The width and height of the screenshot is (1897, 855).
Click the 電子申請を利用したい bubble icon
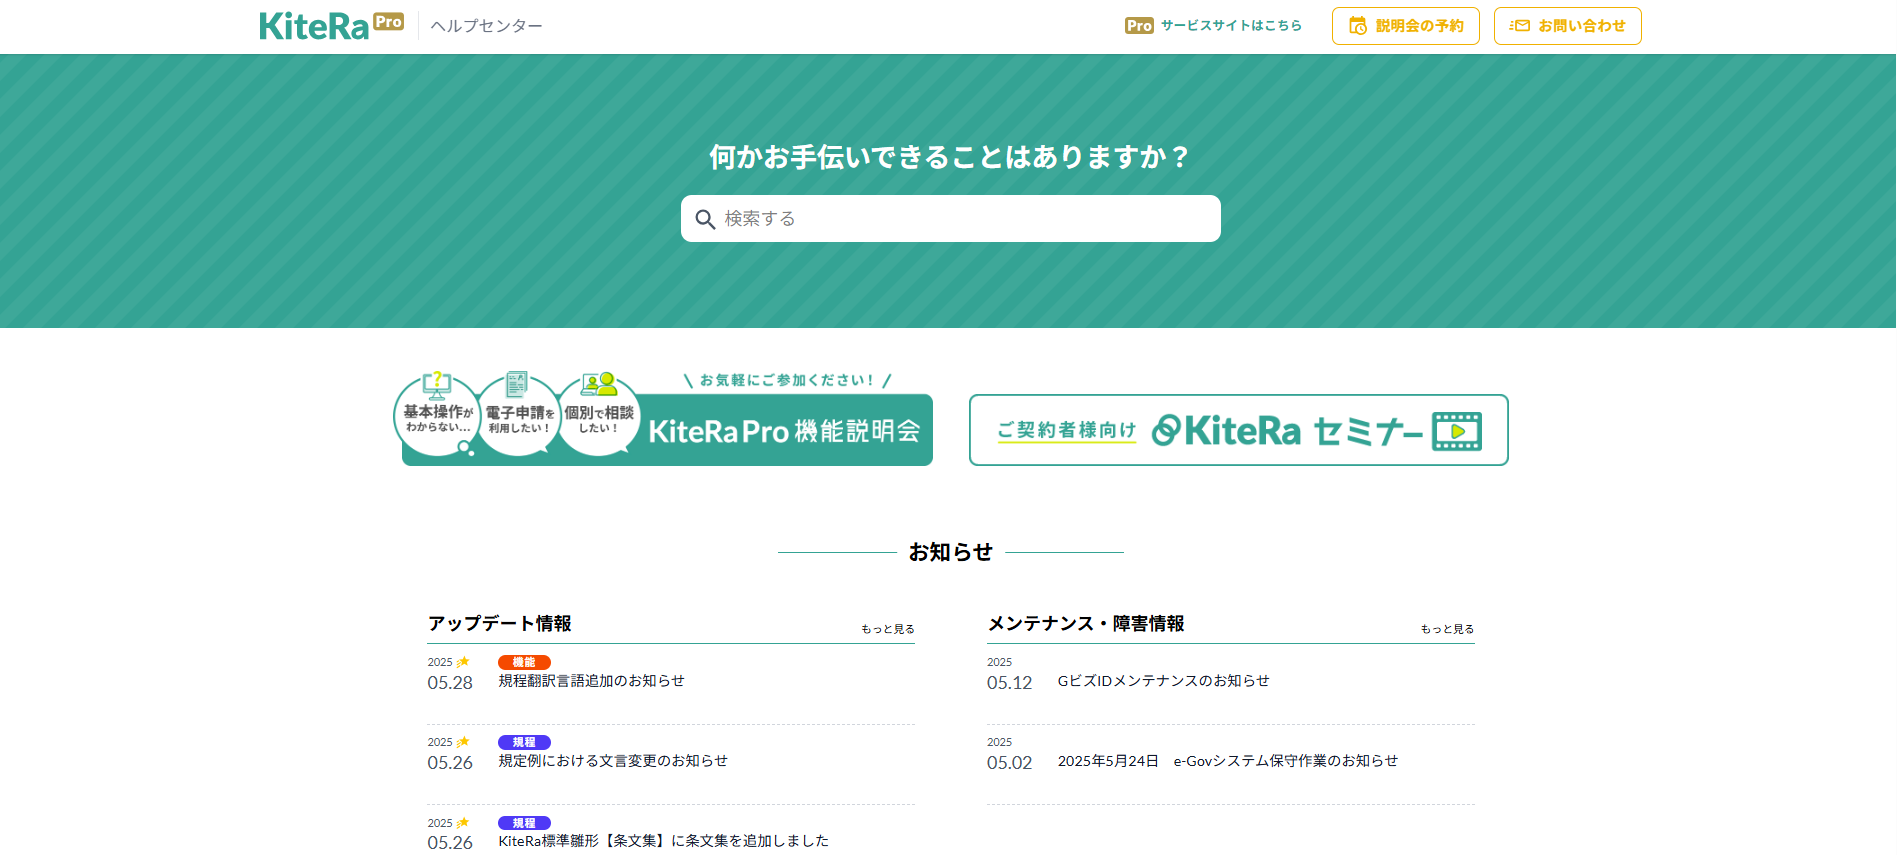pos(518,415)
